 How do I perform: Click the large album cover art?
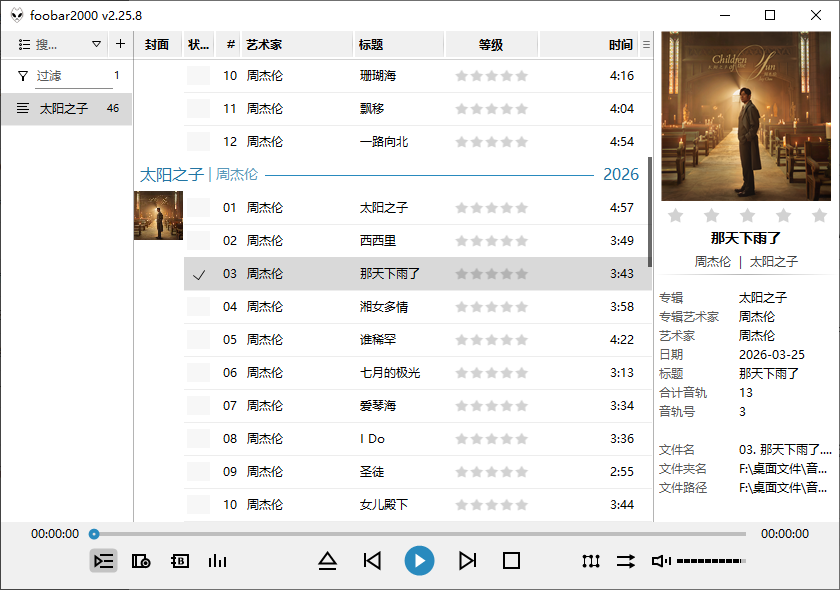[746, 116]
